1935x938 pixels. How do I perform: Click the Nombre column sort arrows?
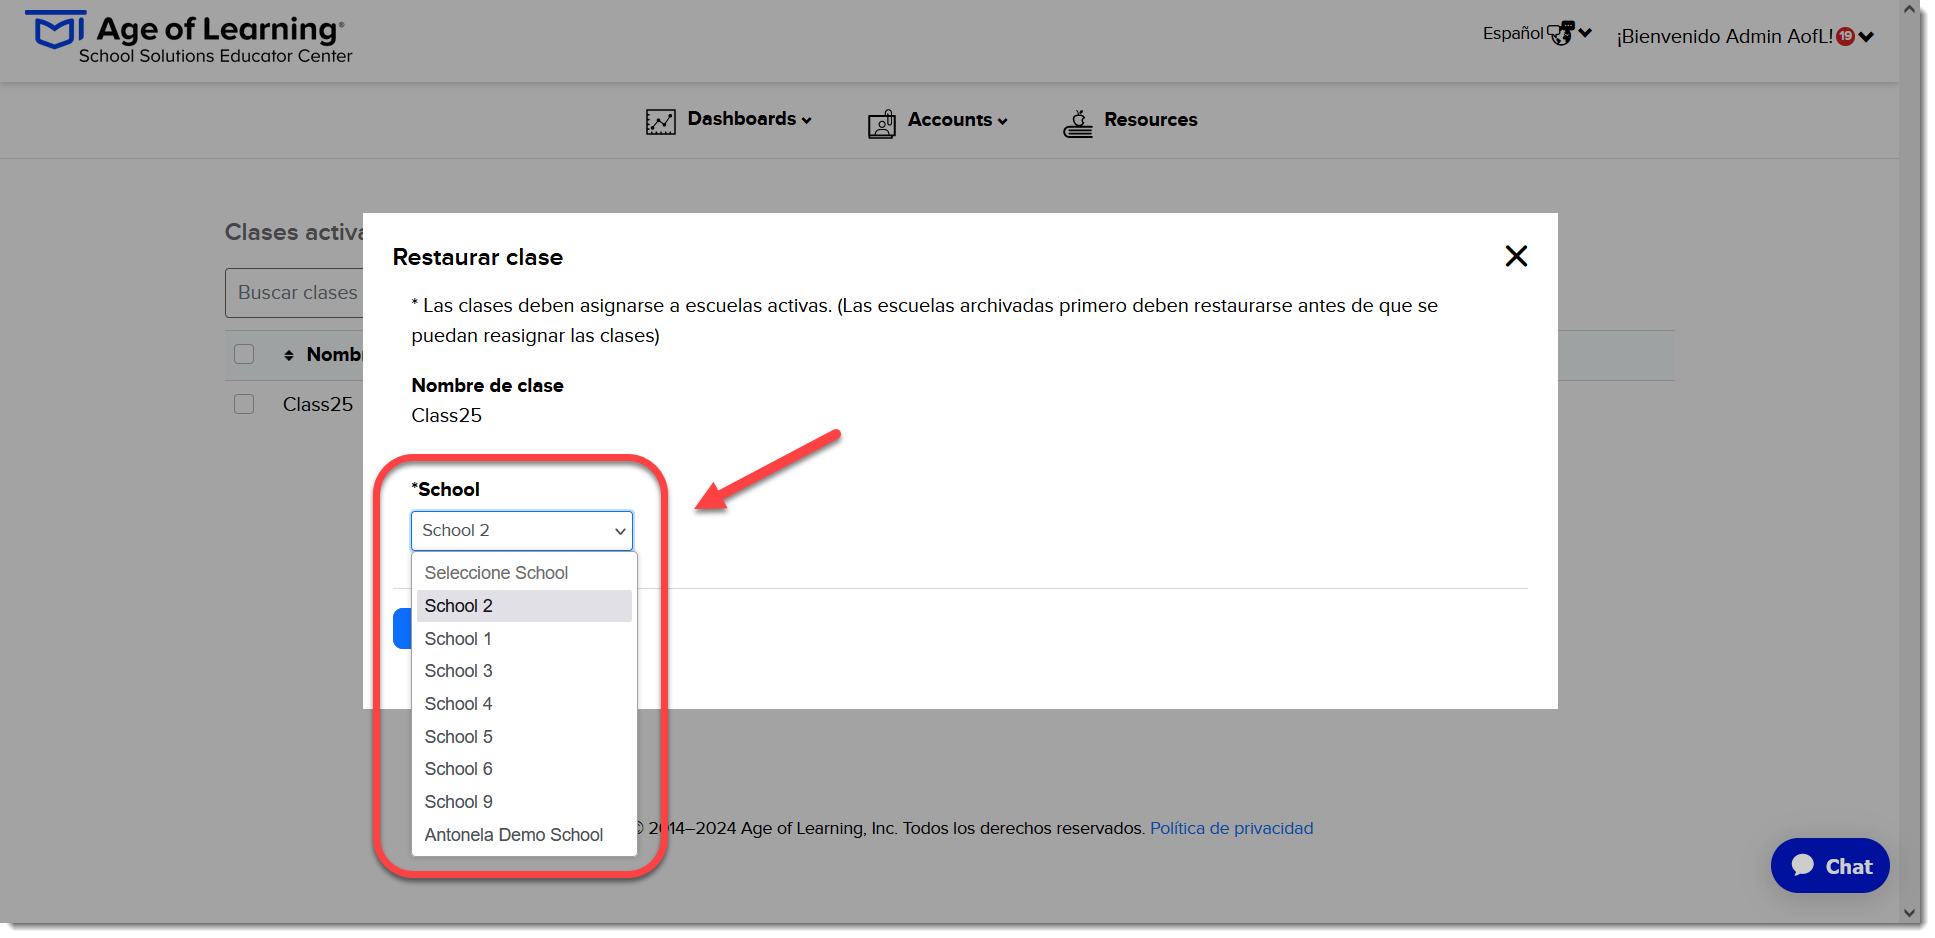[289, 355]
